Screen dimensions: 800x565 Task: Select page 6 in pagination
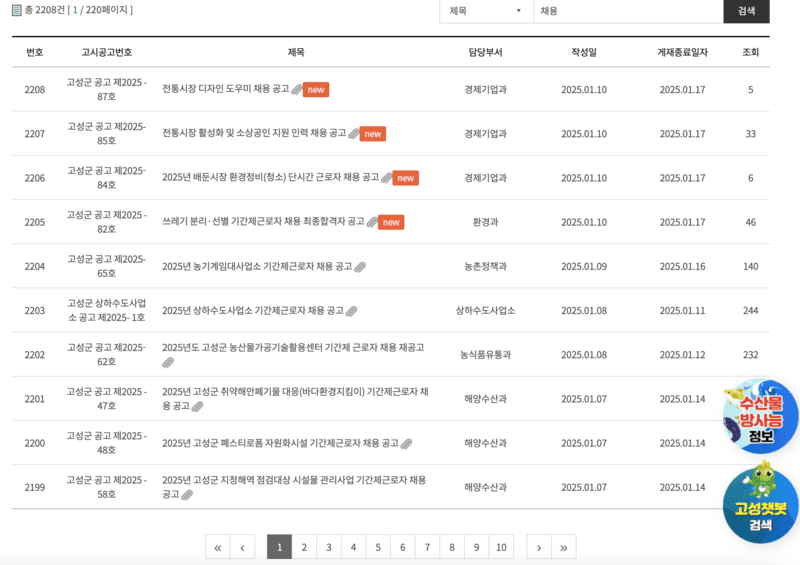tap(403, 547)
